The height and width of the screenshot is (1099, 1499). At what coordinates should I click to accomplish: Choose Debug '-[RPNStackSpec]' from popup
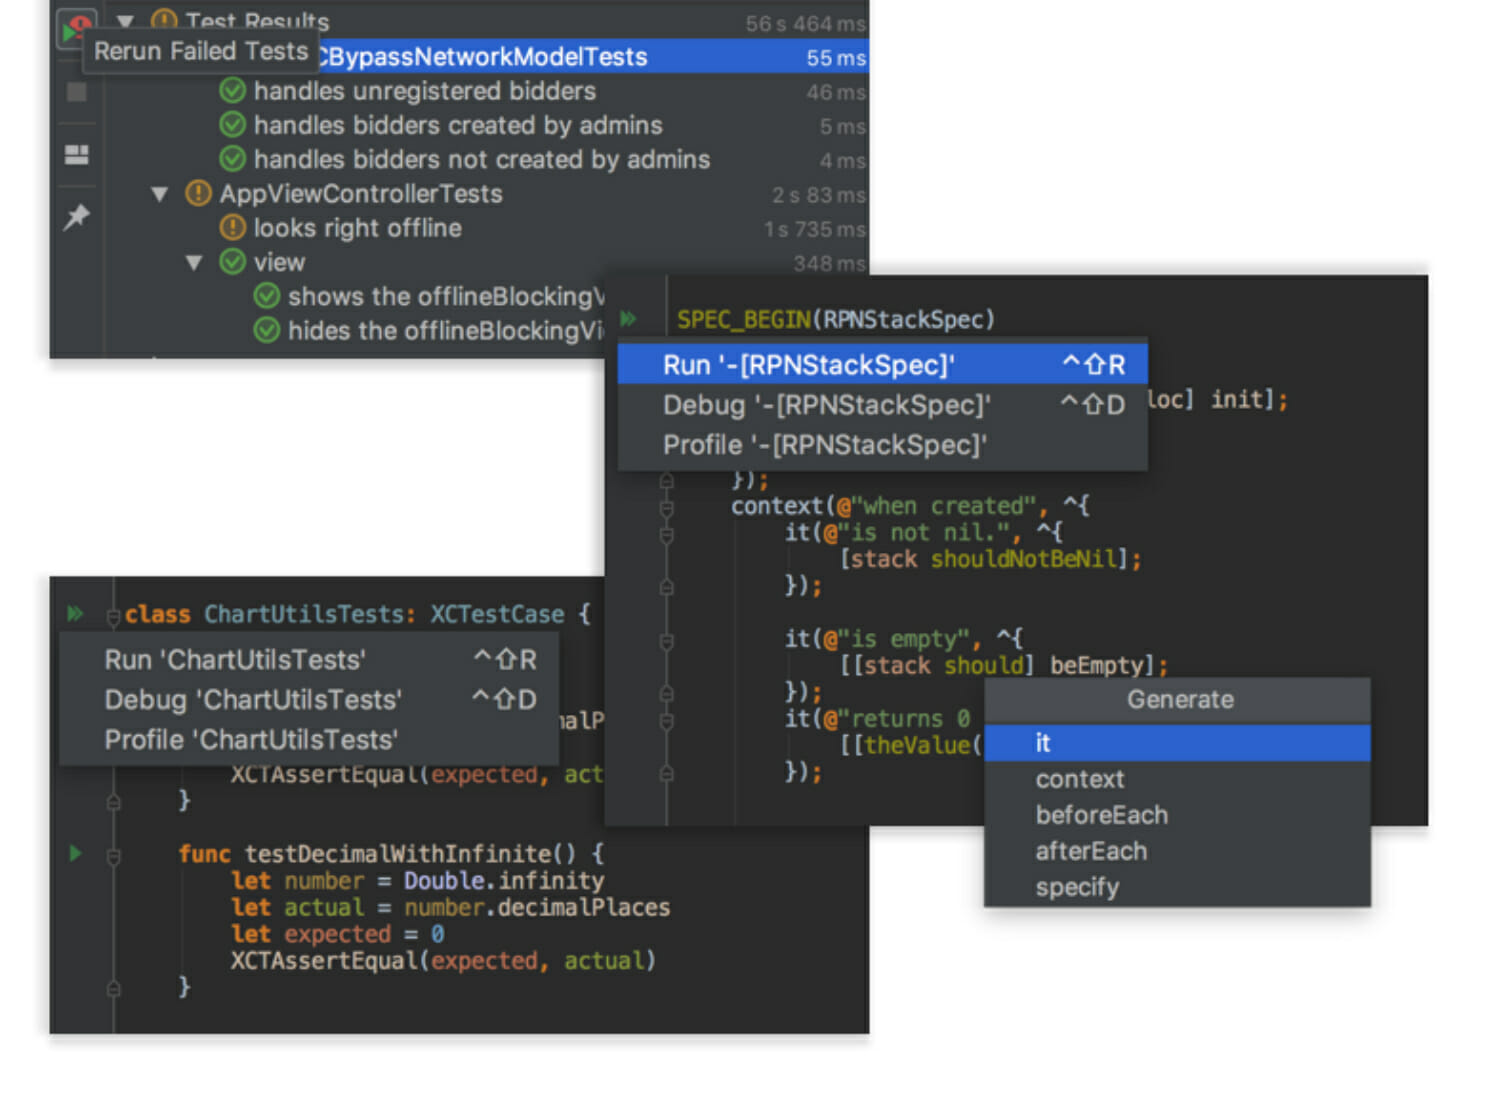826,405
